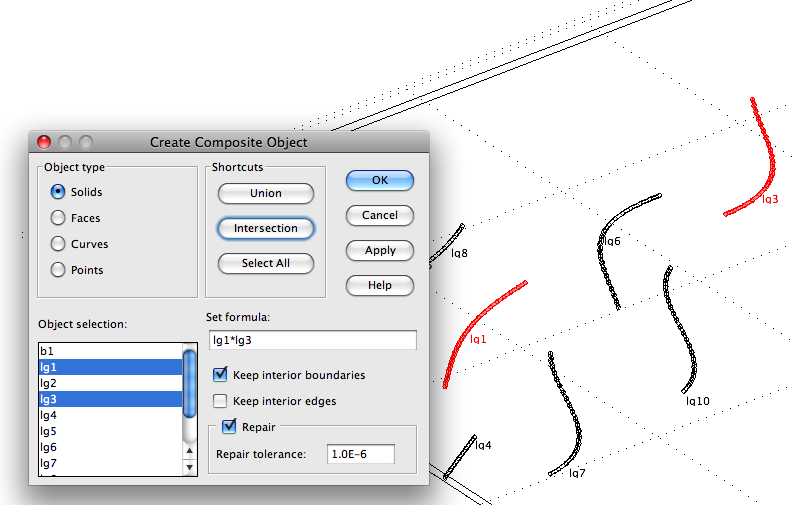Select the Solids radio button
The width and height of the screenshot is (792, 505).
click(58, 192)
